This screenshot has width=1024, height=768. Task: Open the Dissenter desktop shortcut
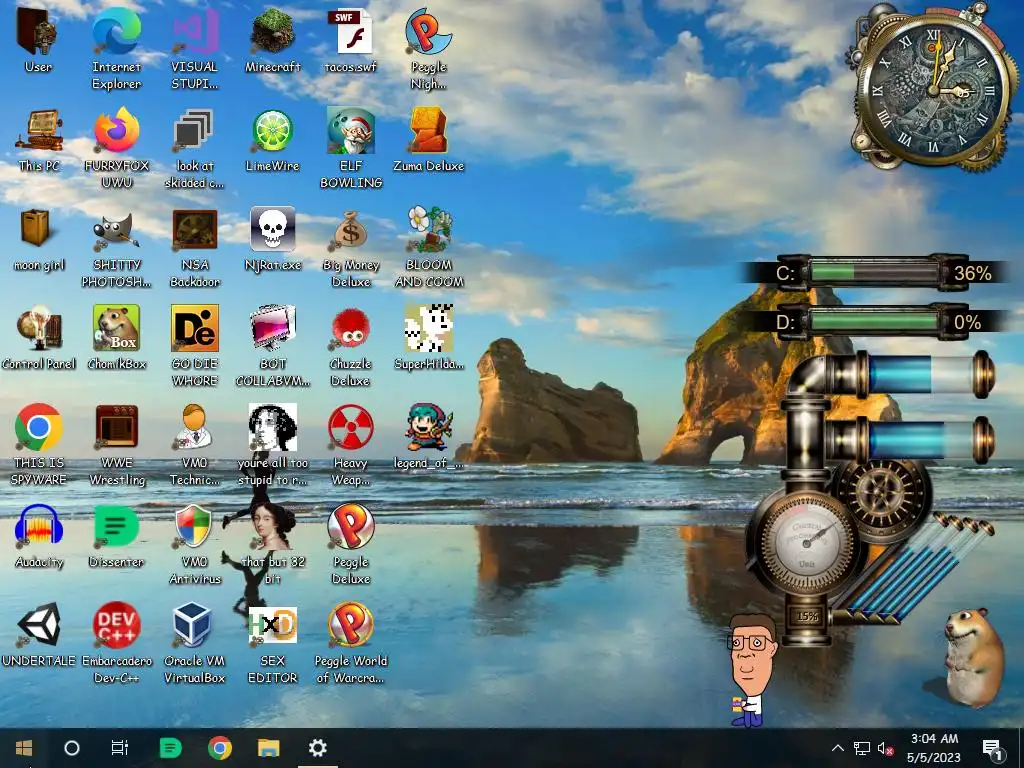point(116,526)
